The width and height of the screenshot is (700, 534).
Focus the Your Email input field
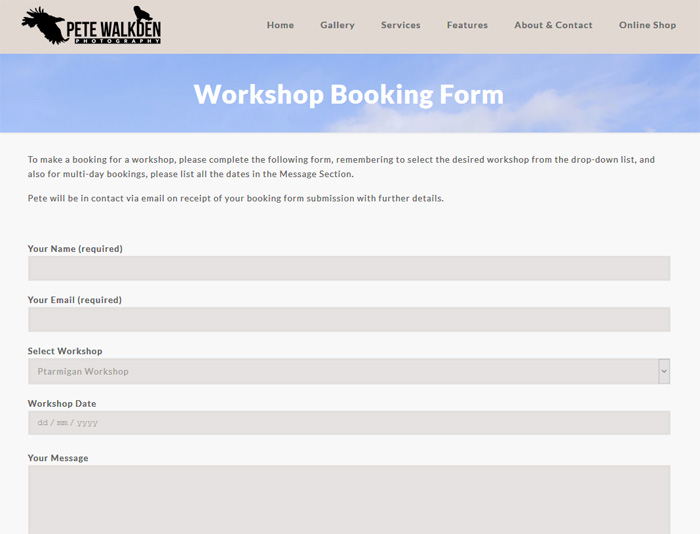pyautogui.click(x=349, y=319)
